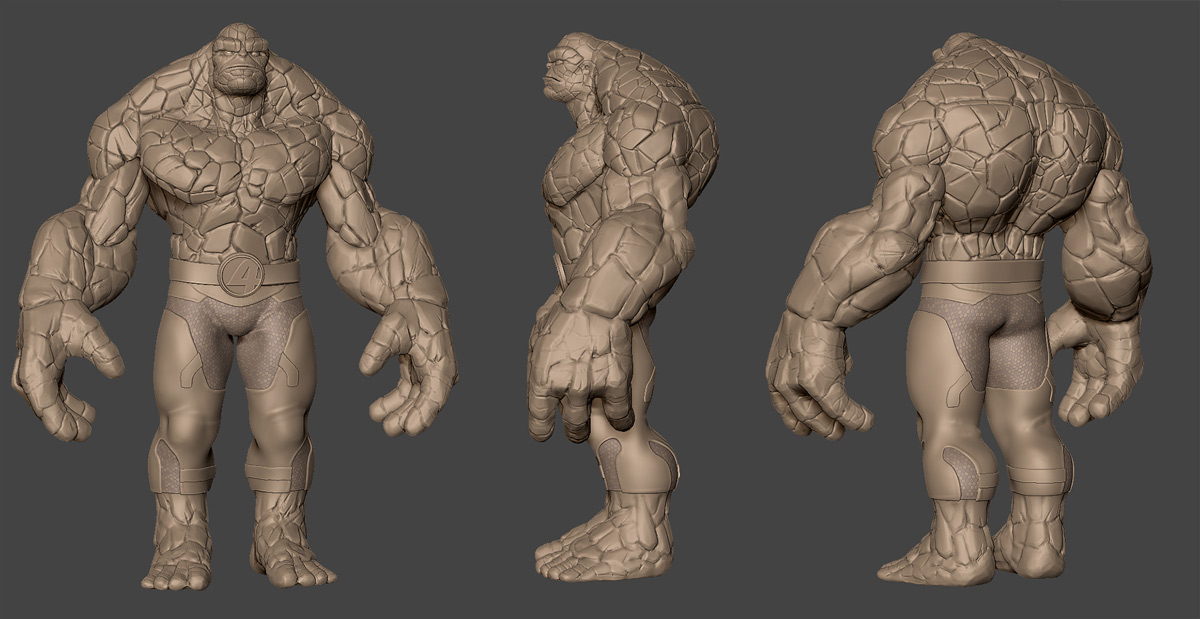Select the front-facing view of the rock character
The width and height of the screenshot is (1200, 619).
pos(234,305)
